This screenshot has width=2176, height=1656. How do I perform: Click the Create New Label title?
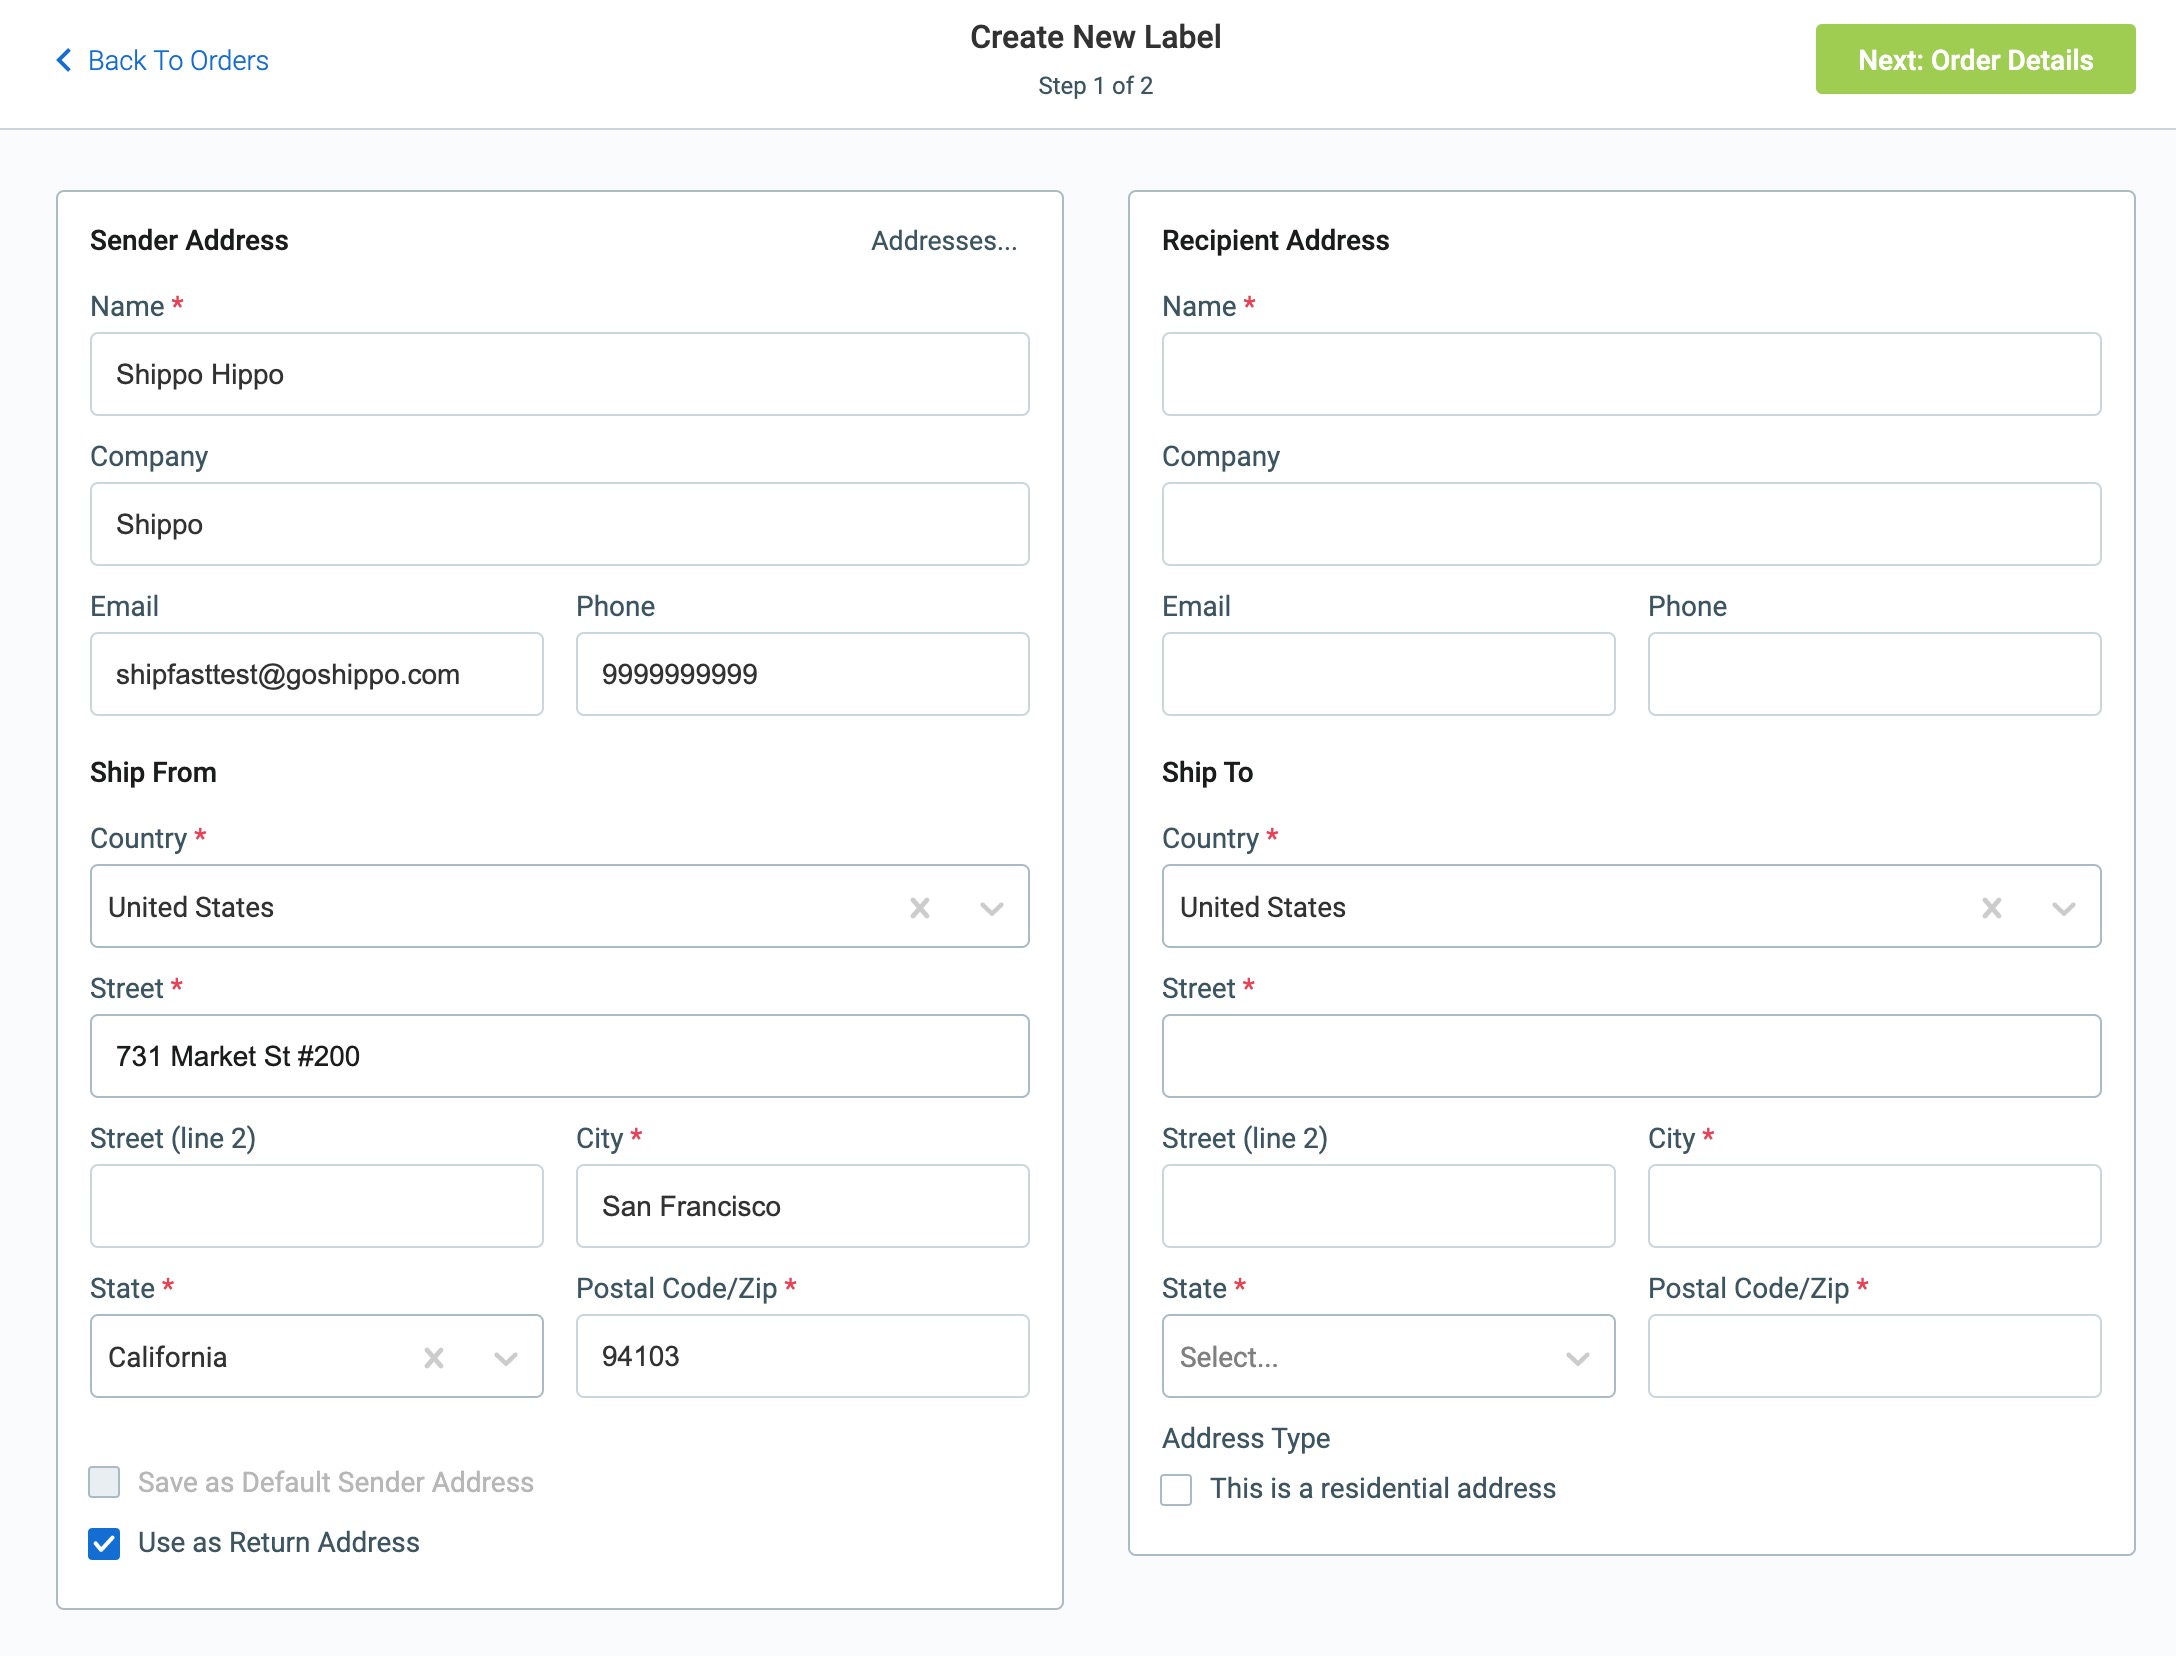point(1095,37)
